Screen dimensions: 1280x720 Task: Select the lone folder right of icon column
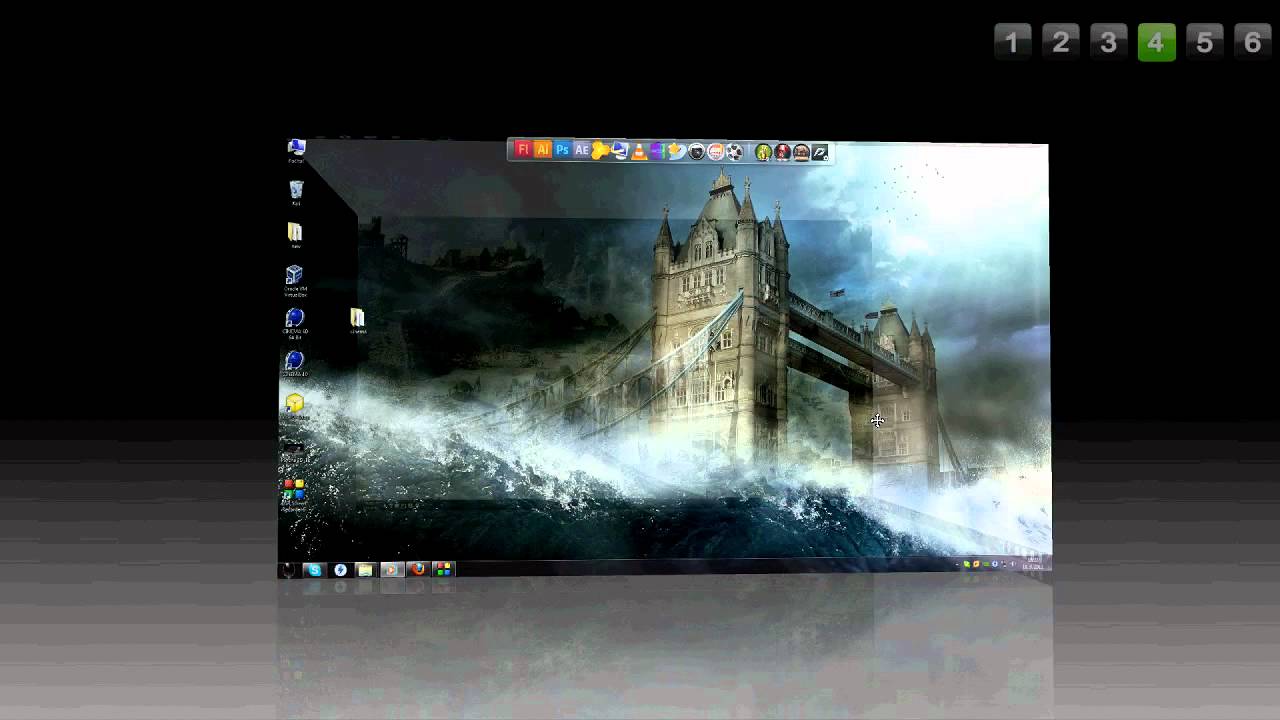click(x=358, y=321)
